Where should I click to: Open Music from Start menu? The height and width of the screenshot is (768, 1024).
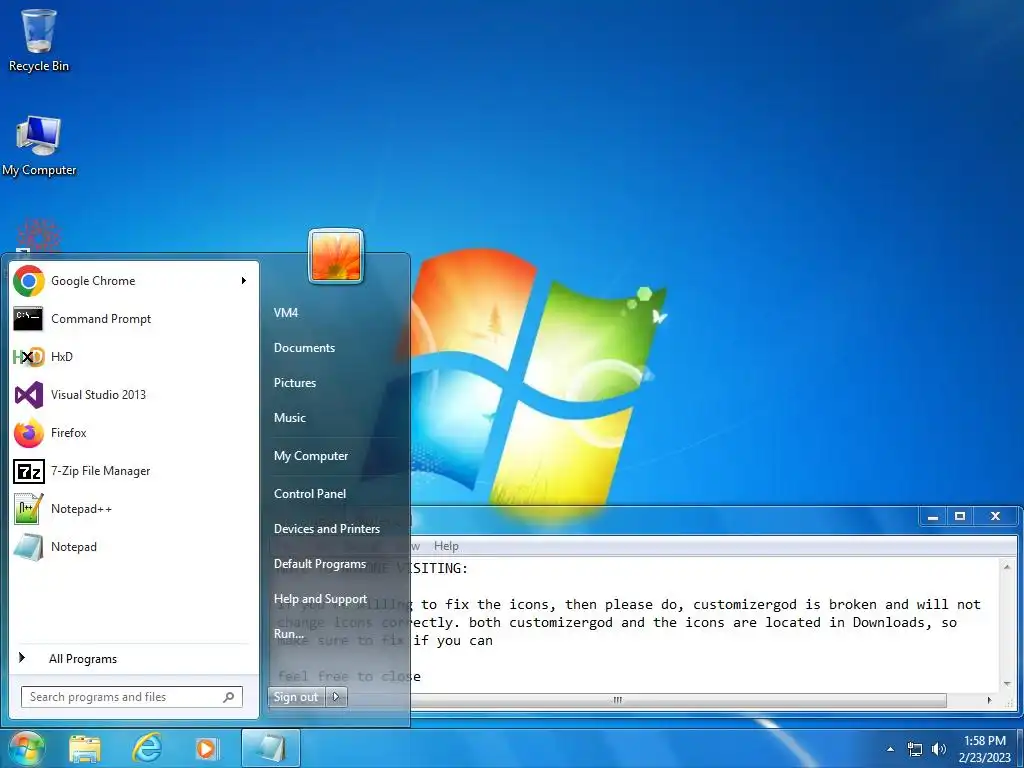point(289,418)
